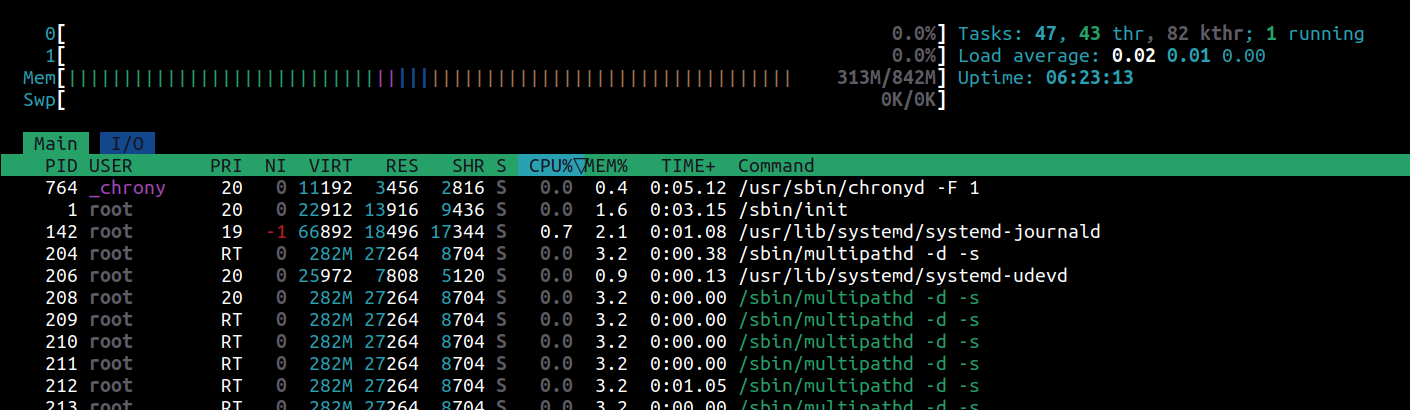Click the PRI column header

(226, 166)
